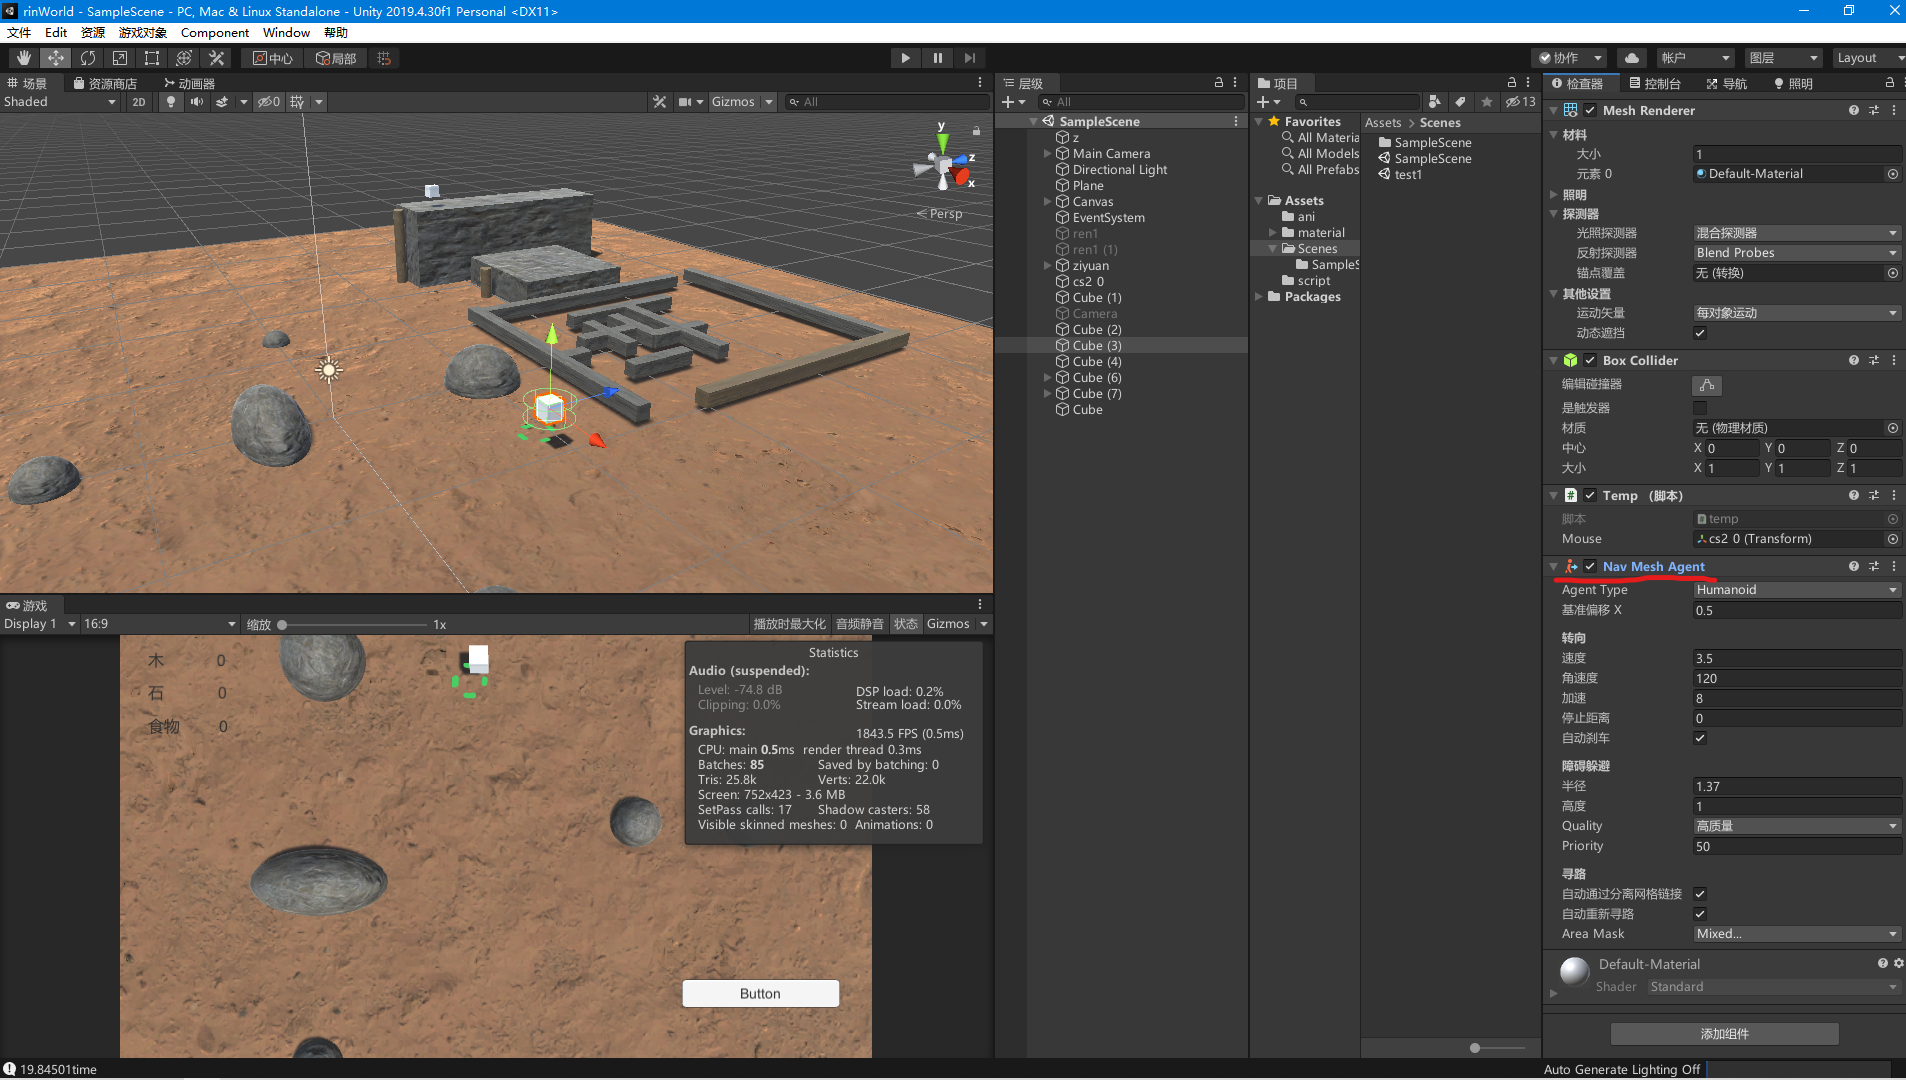This screenshot has height=1080, width=1906.
Task: Open the Edit menu
Action: pyautogui.click(x=56, y=33)
